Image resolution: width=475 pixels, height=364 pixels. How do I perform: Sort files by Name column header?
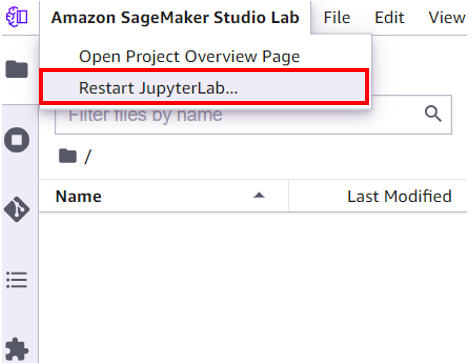coord(163,196)
